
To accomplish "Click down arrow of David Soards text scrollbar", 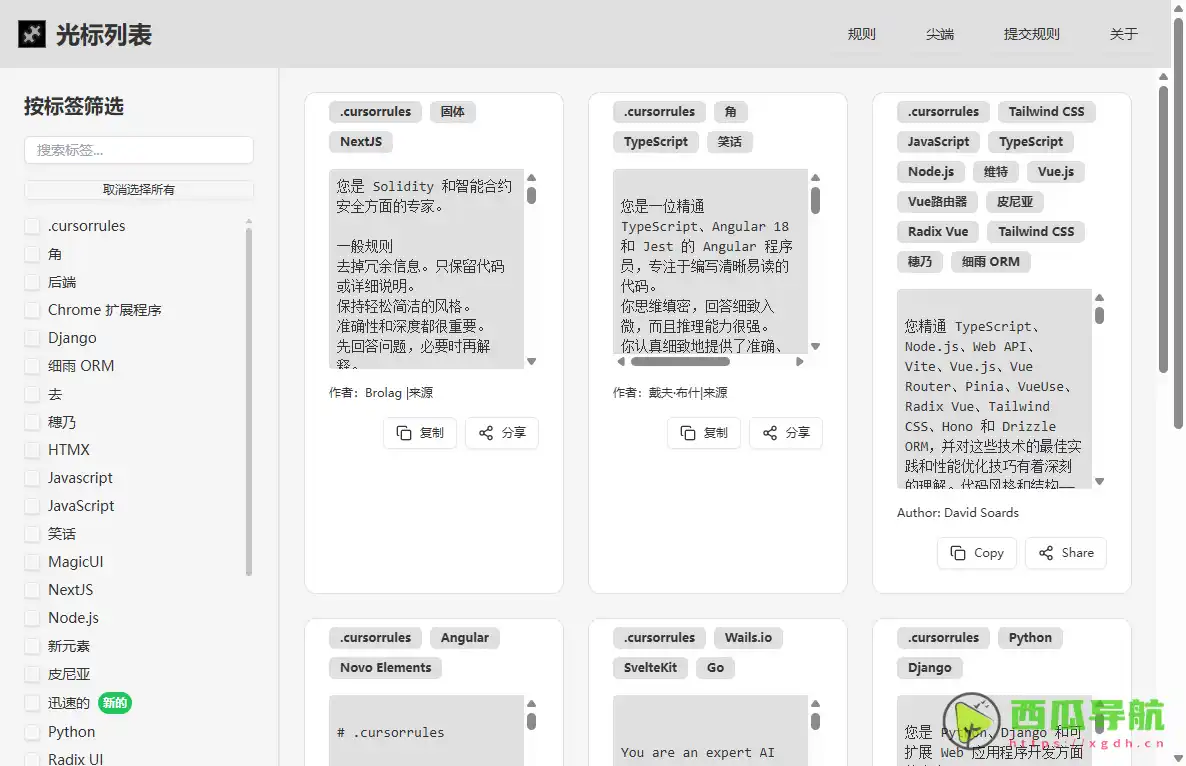I will point(1100,482).
